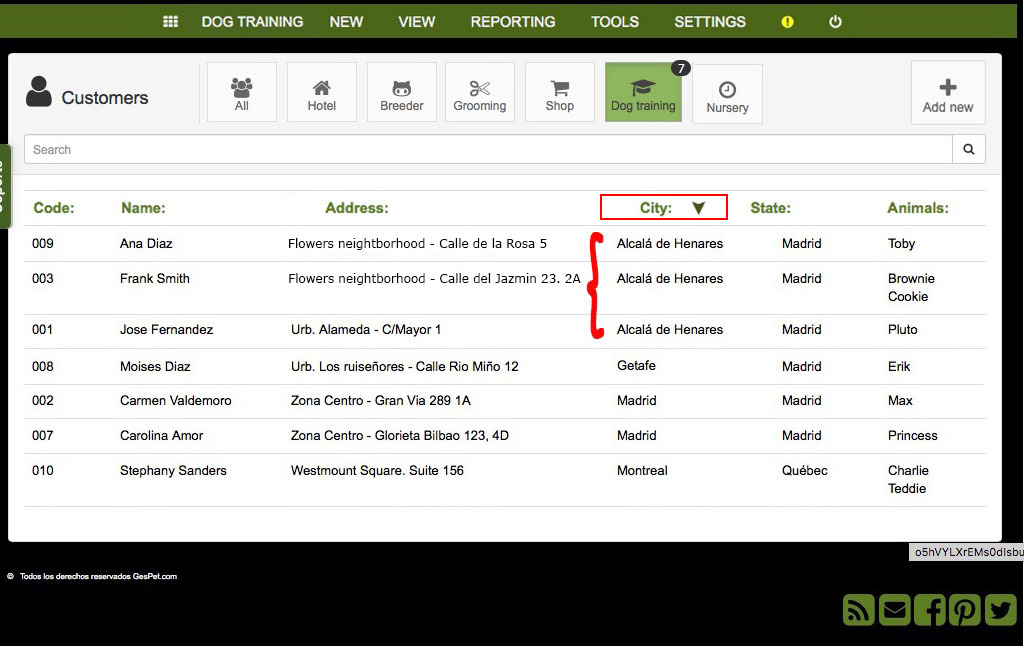The height and width of the screenshot is (646, 1024).
Task: Filter customers by Nursery
Action: (728, 94)
